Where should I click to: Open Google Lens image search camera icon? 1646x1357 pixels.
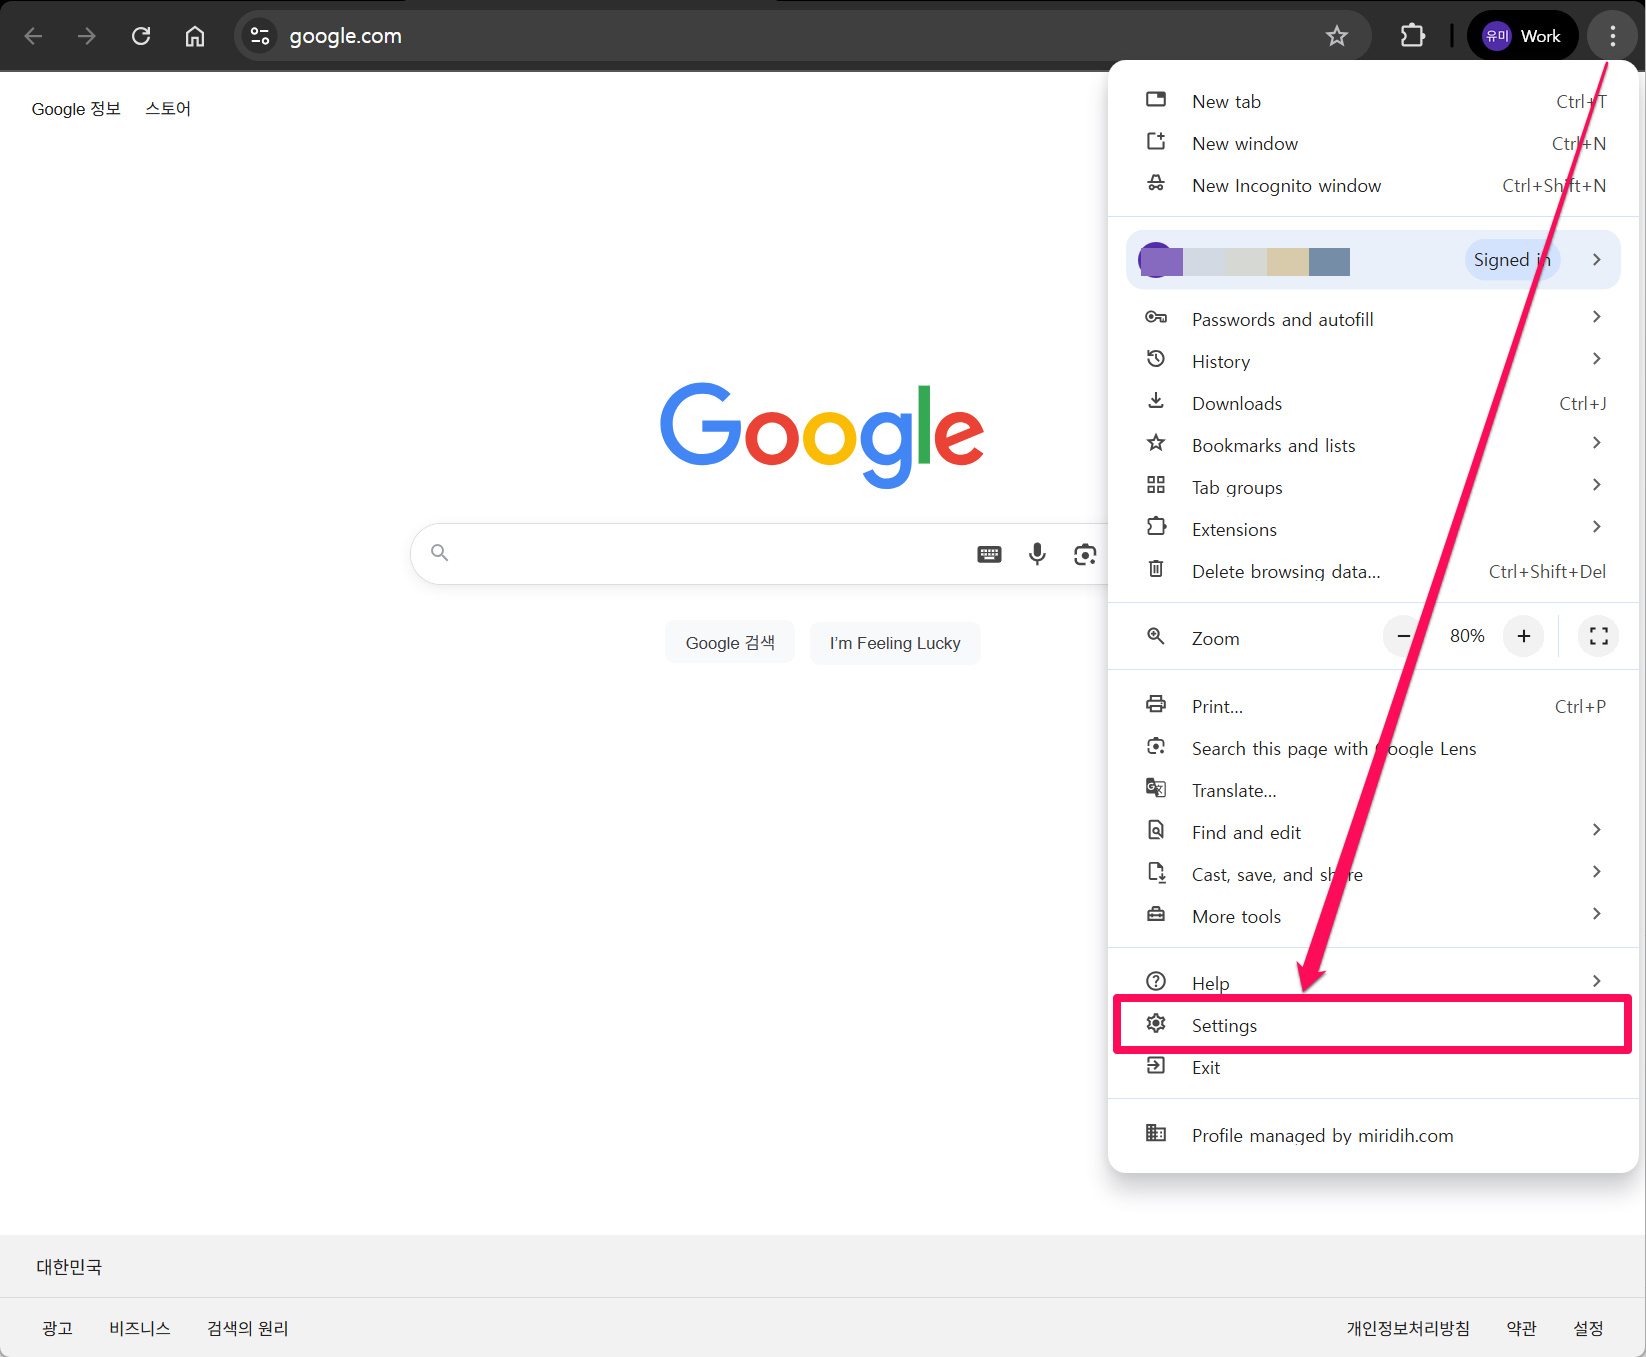pyautogui.click(x=1085, y=554)
